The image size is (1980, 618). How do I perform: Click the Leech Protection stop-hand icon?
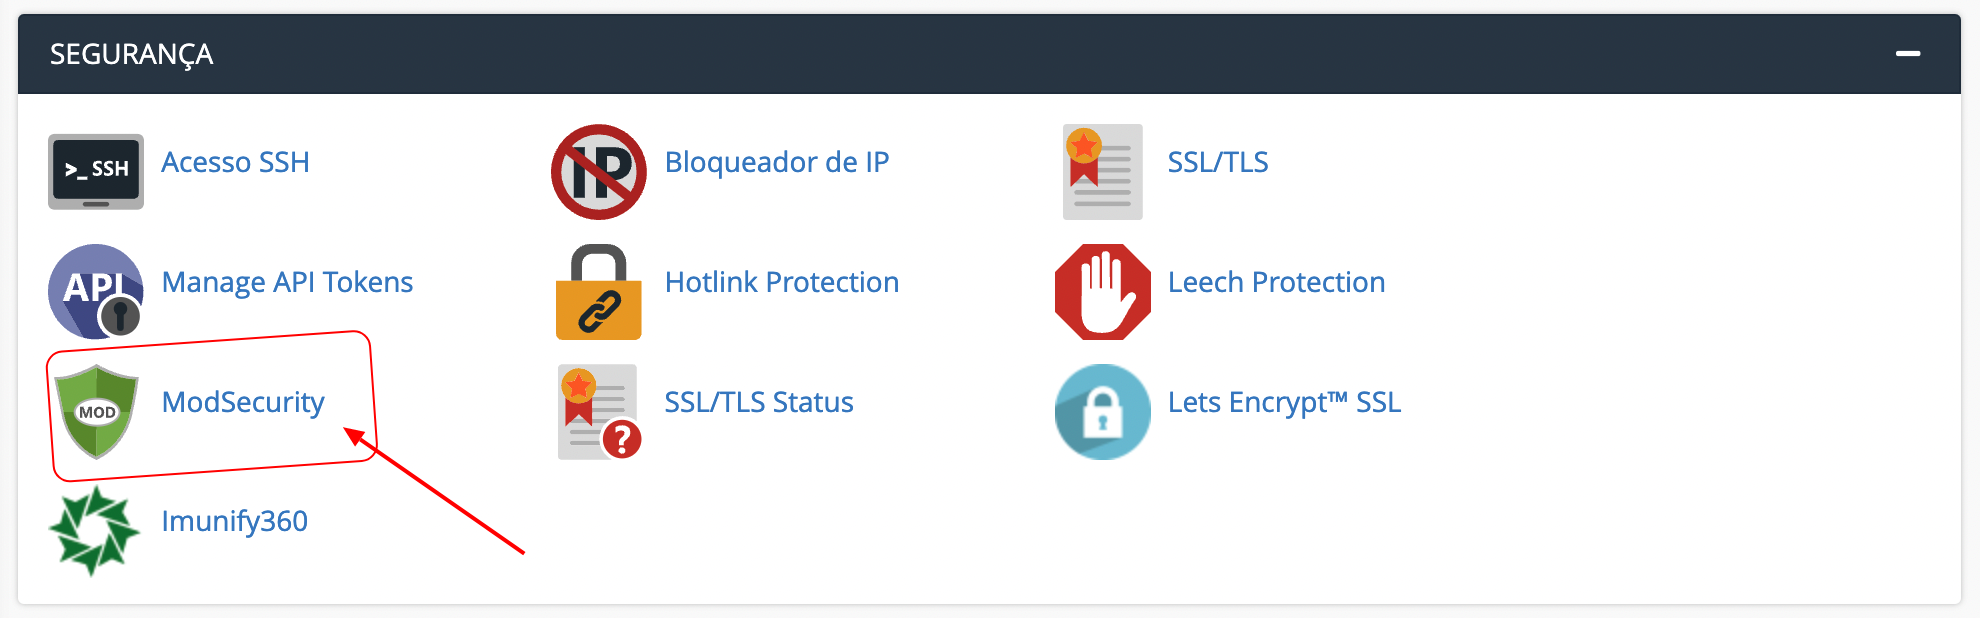1103,292
